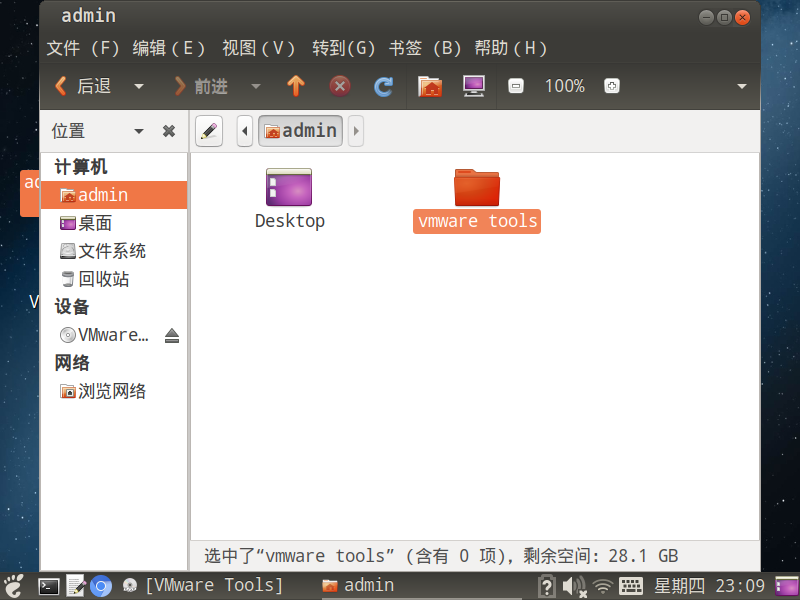Click the 100% zoom level label
800x600 pixels.
(564, 86)
